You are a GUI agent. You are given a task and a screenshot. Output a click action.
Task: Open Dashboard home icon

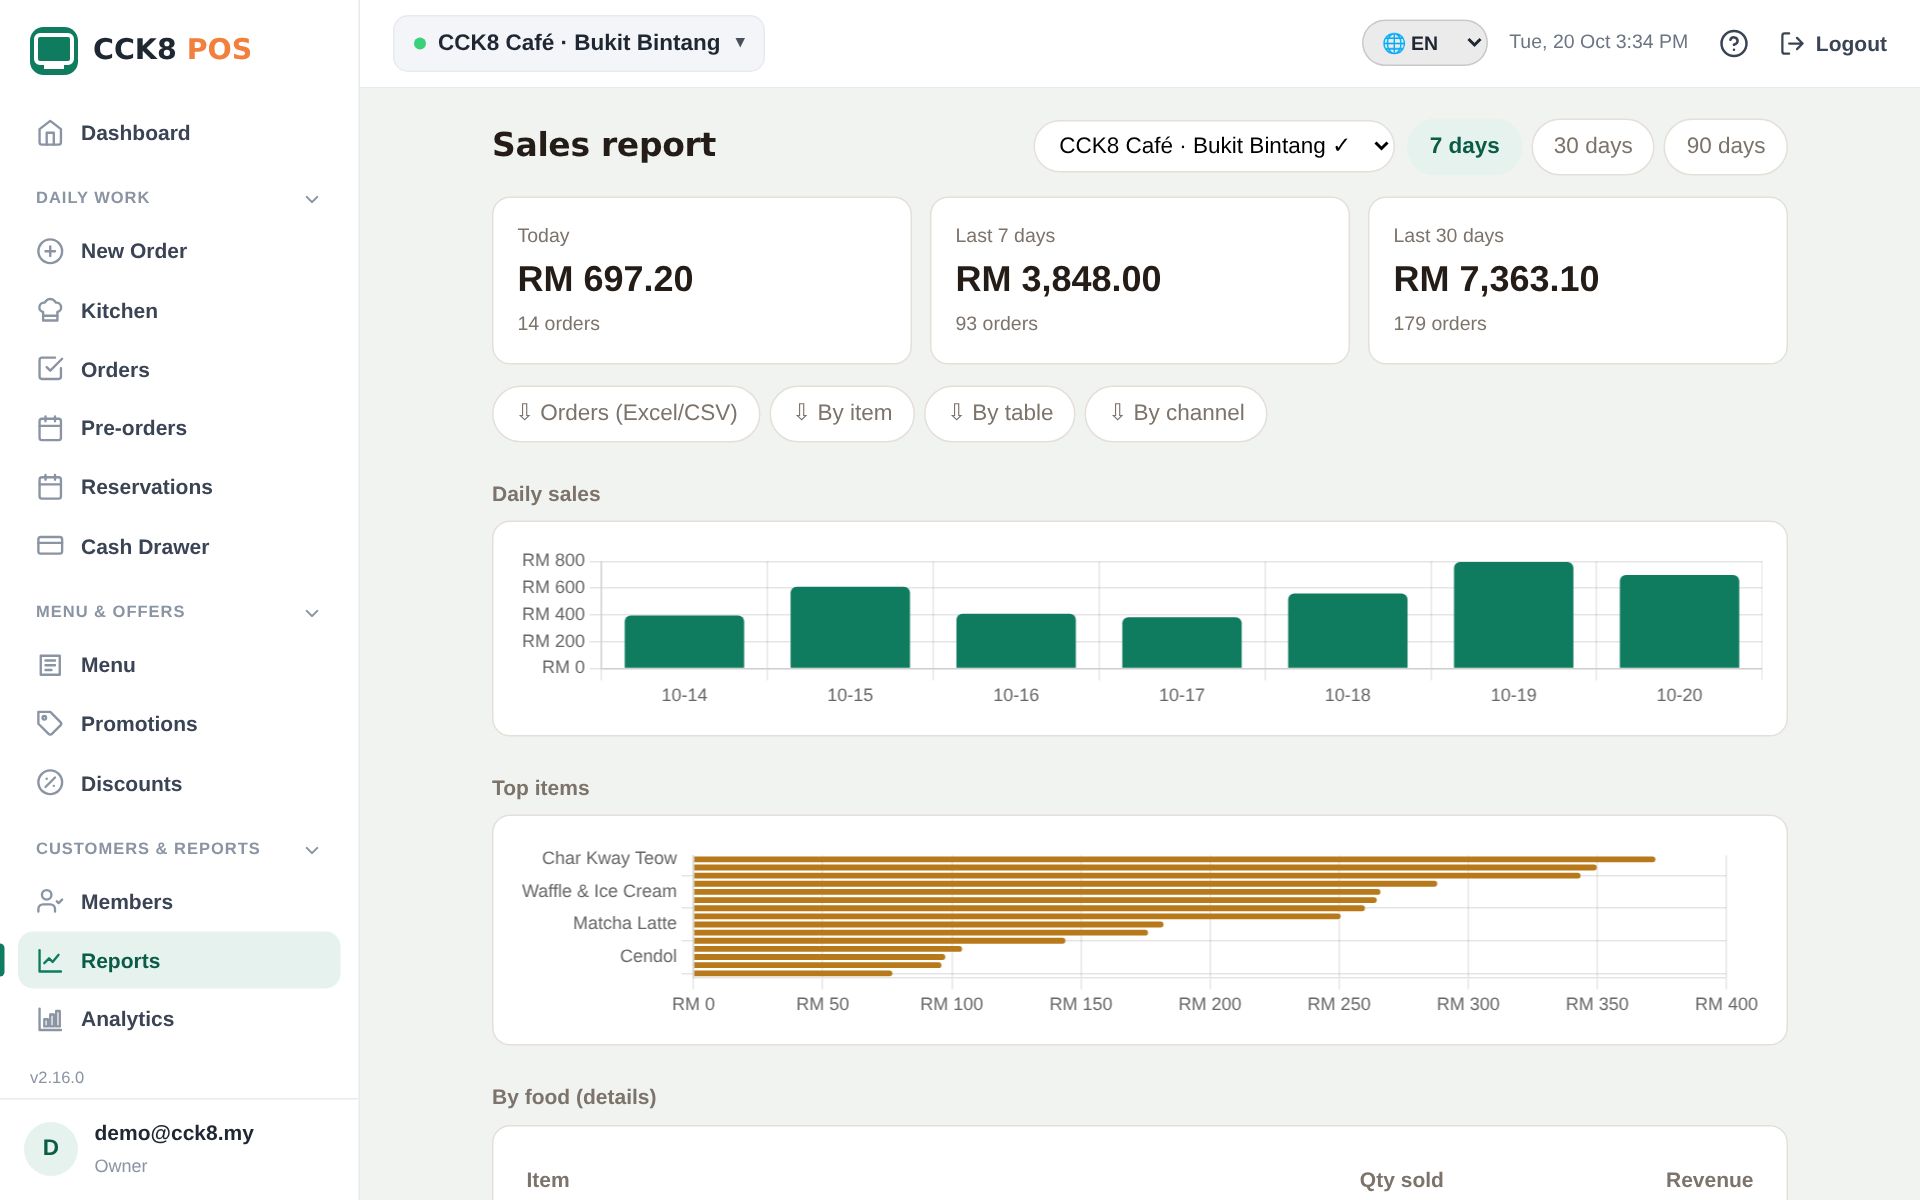[x=50, y=133]
